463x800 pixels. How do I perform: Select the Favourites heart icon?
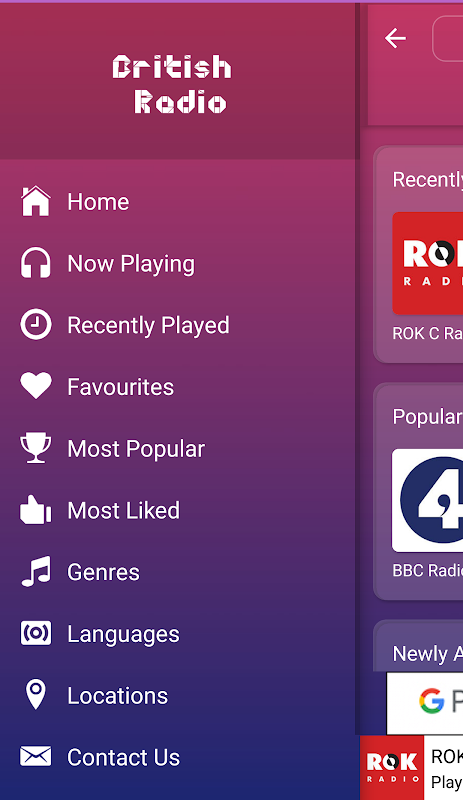pyautogui.click(x=35, y=386)
